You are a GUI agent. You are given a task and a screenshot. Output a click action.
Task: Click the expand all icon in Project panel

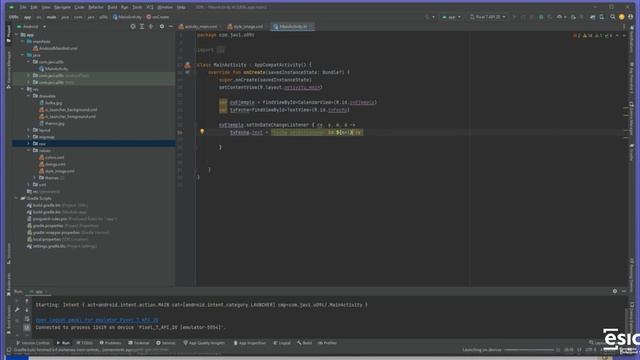[142, 27]
